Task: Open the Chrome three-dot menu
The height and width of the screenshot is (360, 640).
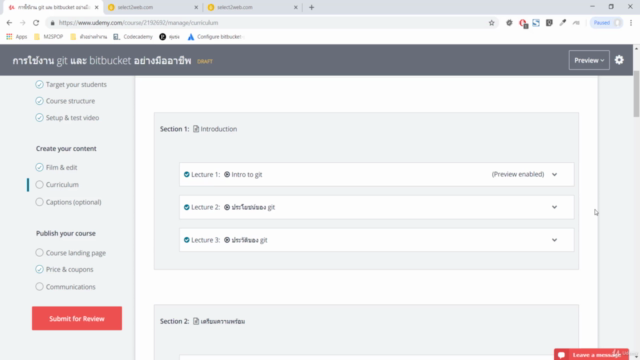Action: [x=631, y=23]
